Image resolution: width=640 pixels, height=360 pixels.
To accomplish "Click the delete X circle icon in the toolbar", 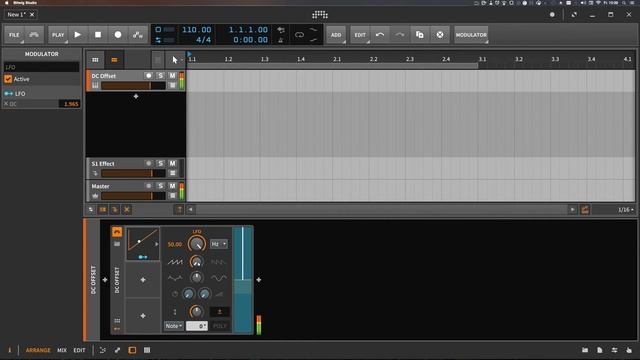I will (x=440, y=35).
